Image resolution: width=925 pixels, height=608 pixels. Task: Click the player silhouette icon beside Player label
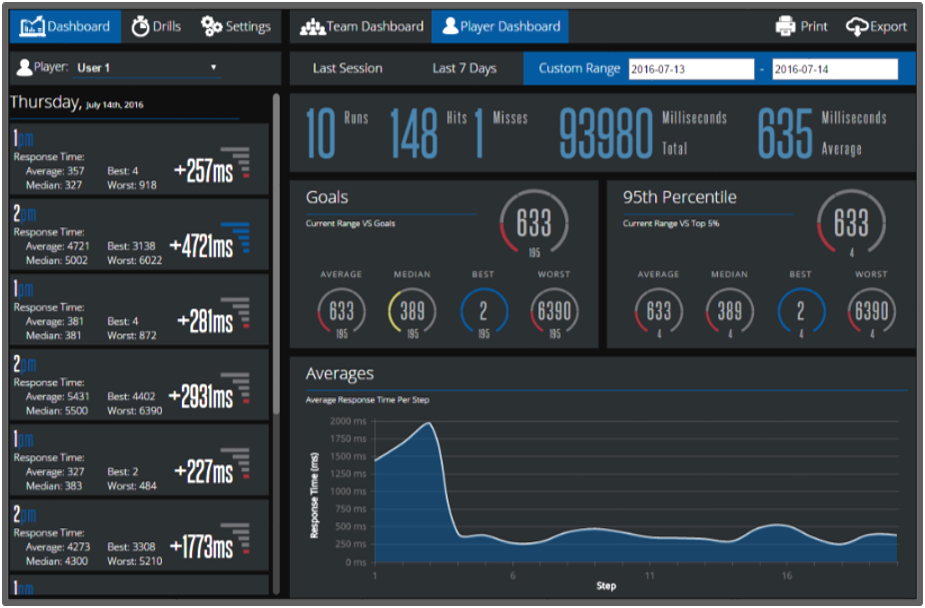25,68
